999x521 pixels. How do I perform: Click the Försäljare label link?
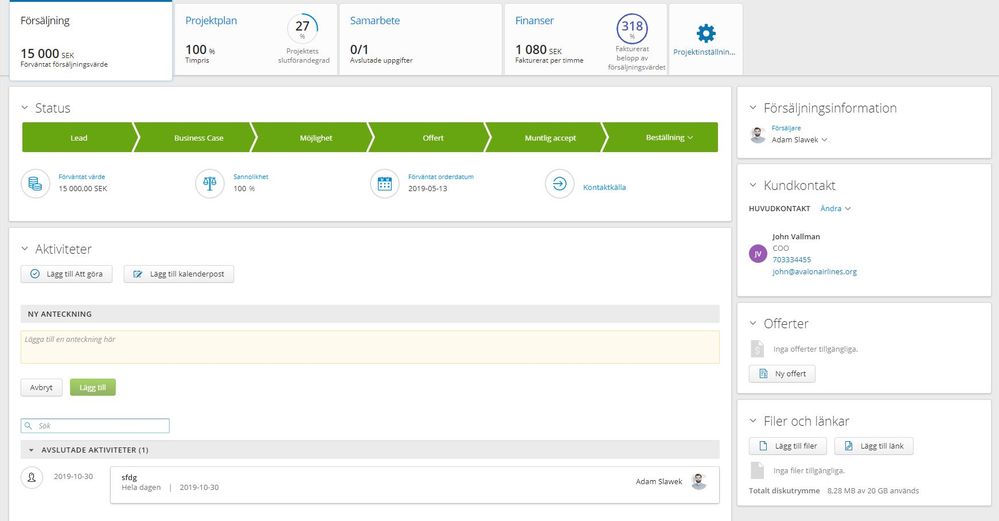coord(786,128)
